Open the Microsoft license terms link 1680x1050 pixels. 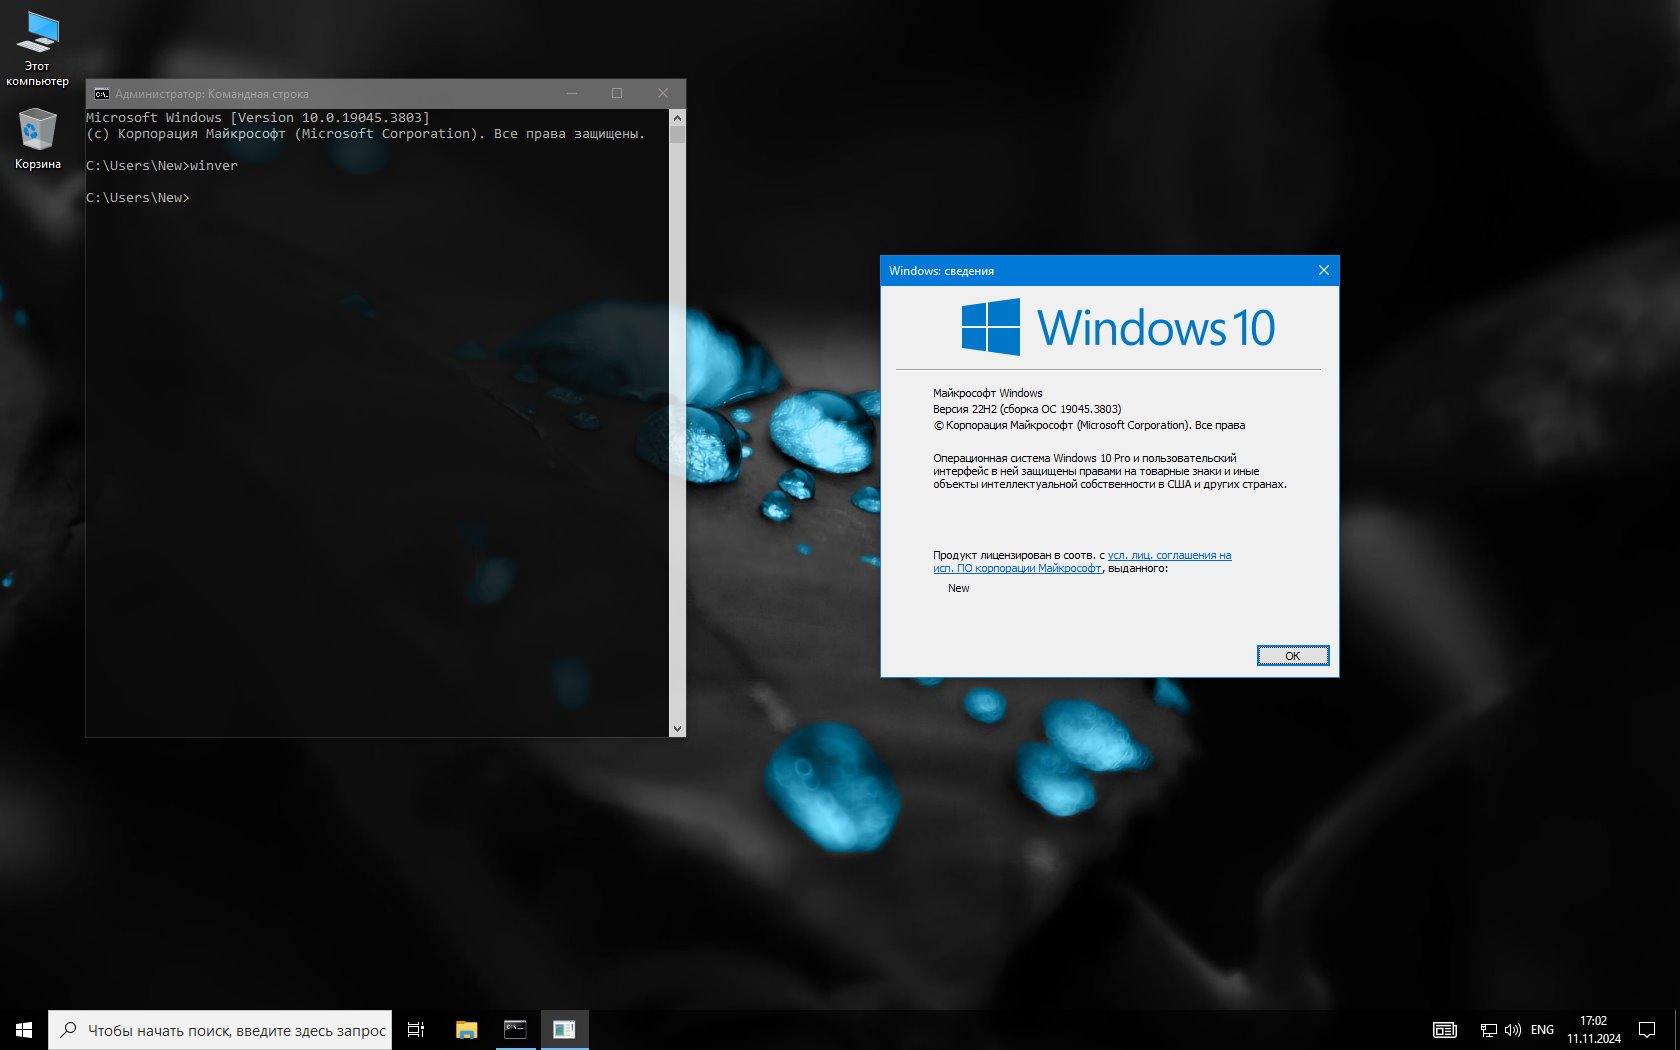coord(1168,555)
